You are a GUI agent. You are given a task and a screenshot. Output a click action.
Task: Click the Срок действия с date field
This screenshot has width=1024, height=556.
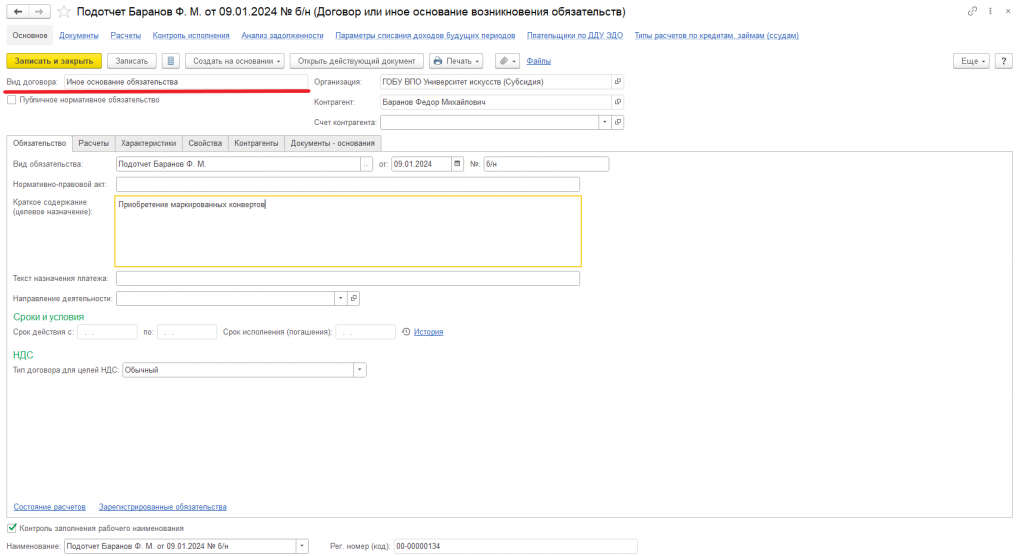[107, 332]
